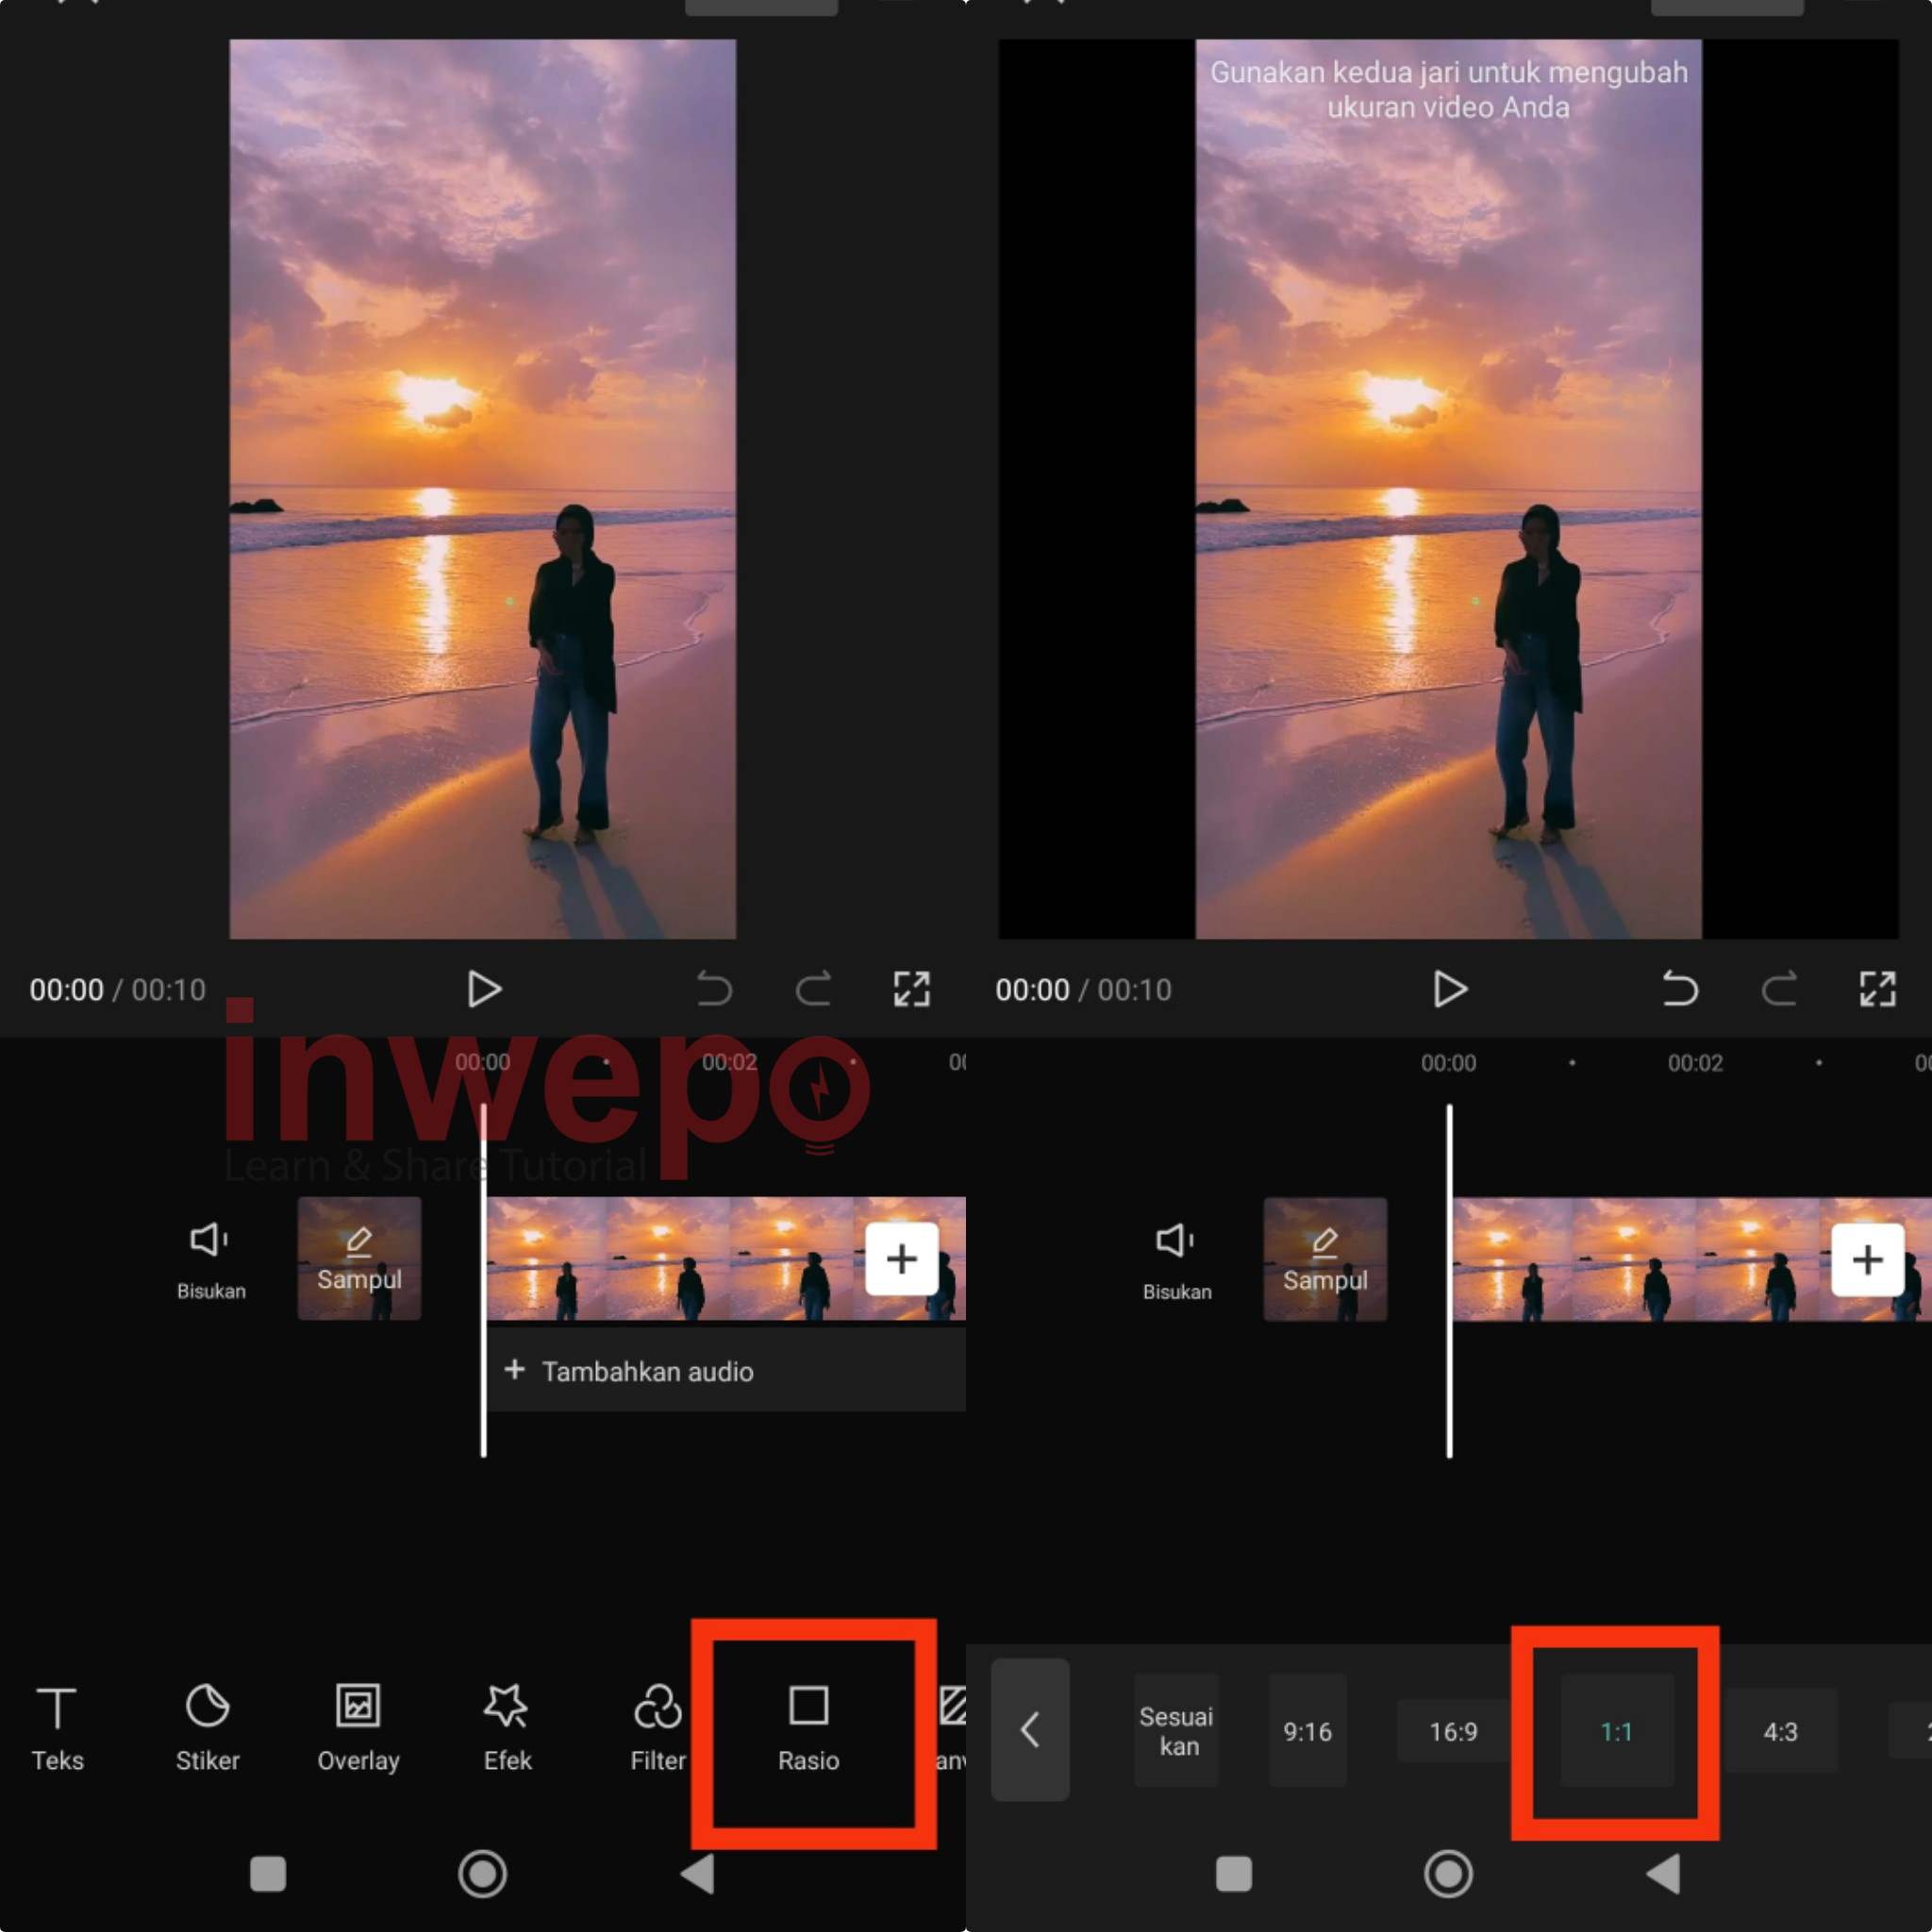This screenshot has height=1932, width=1932.
Task: Choose the 4:3 ratio option
Action: [x=1780, y=1731]
